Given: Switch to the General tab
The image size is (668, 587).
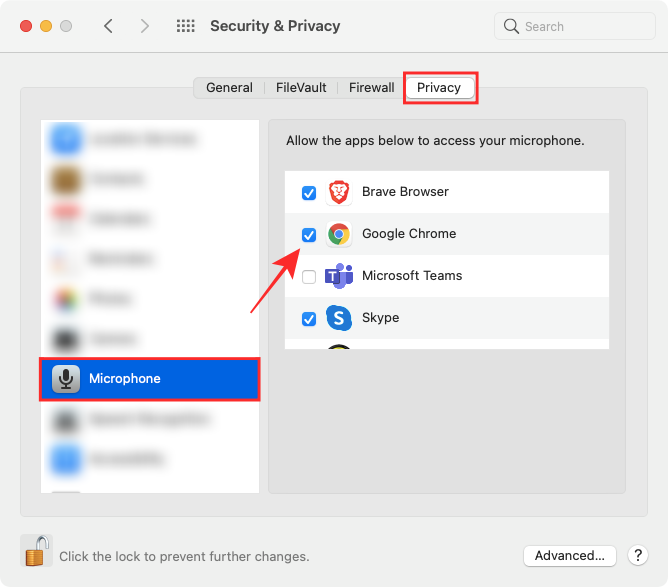Looking at the screenshot, I should [229, 88].
